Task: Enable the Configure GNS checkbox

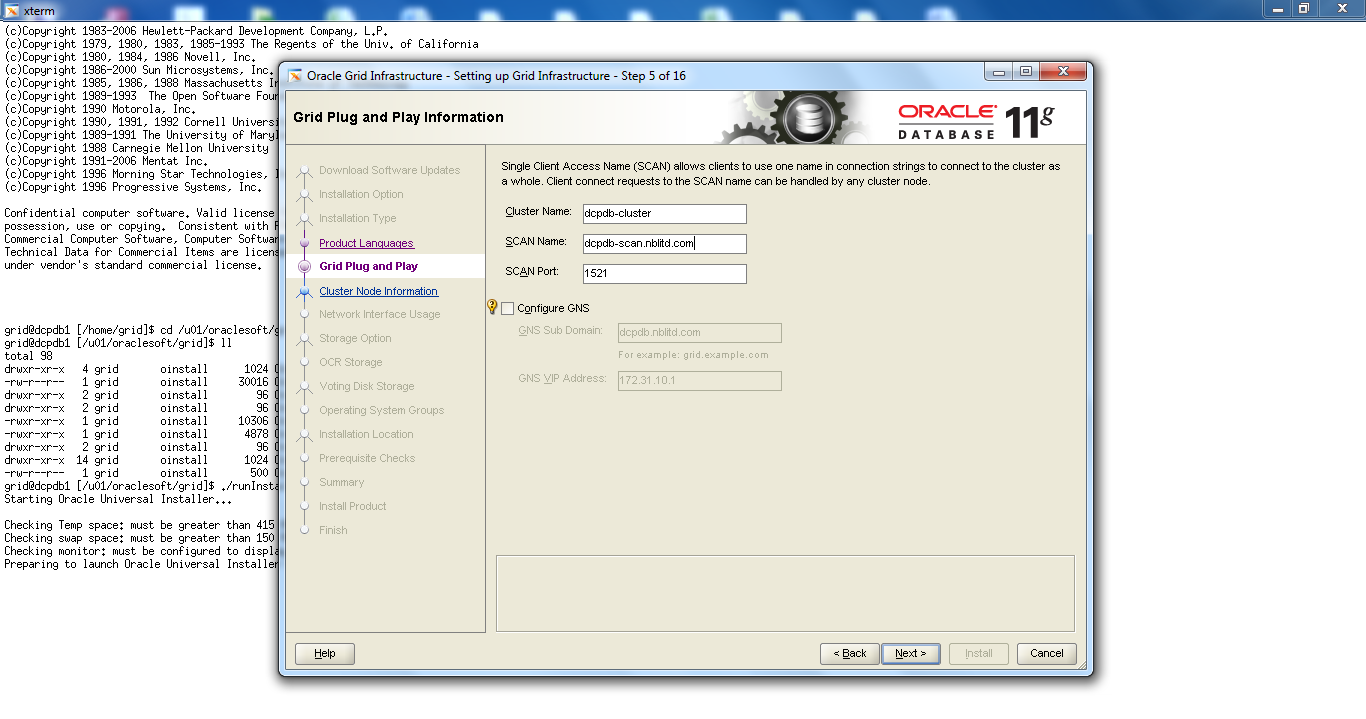Action: tap(508, 308)
